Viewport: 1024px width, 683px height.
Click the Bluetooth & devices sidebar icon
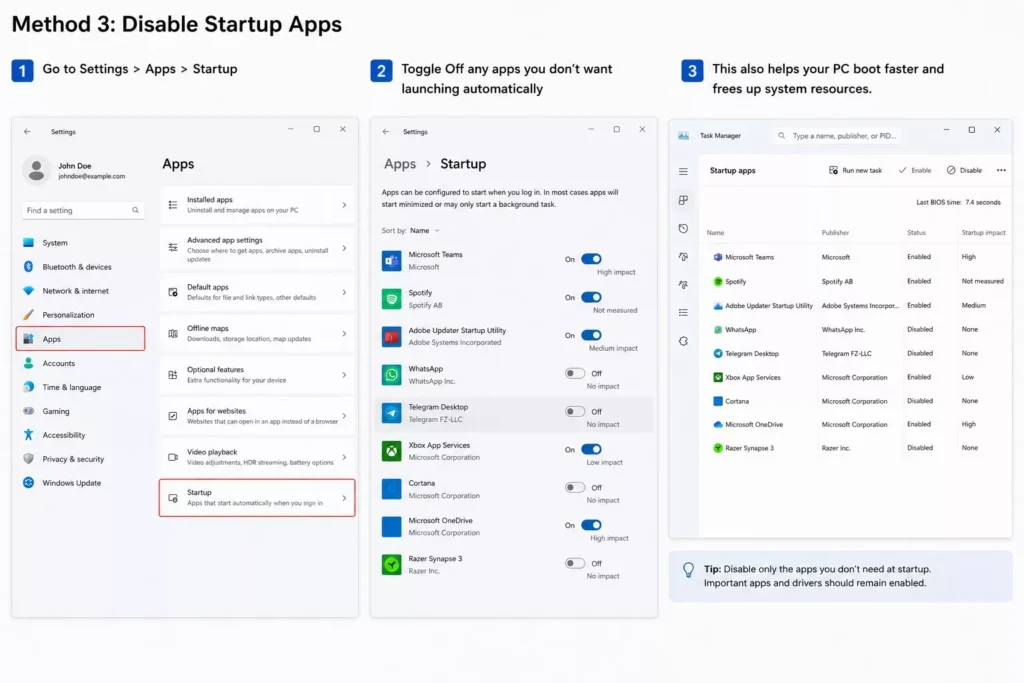point(28,266)
